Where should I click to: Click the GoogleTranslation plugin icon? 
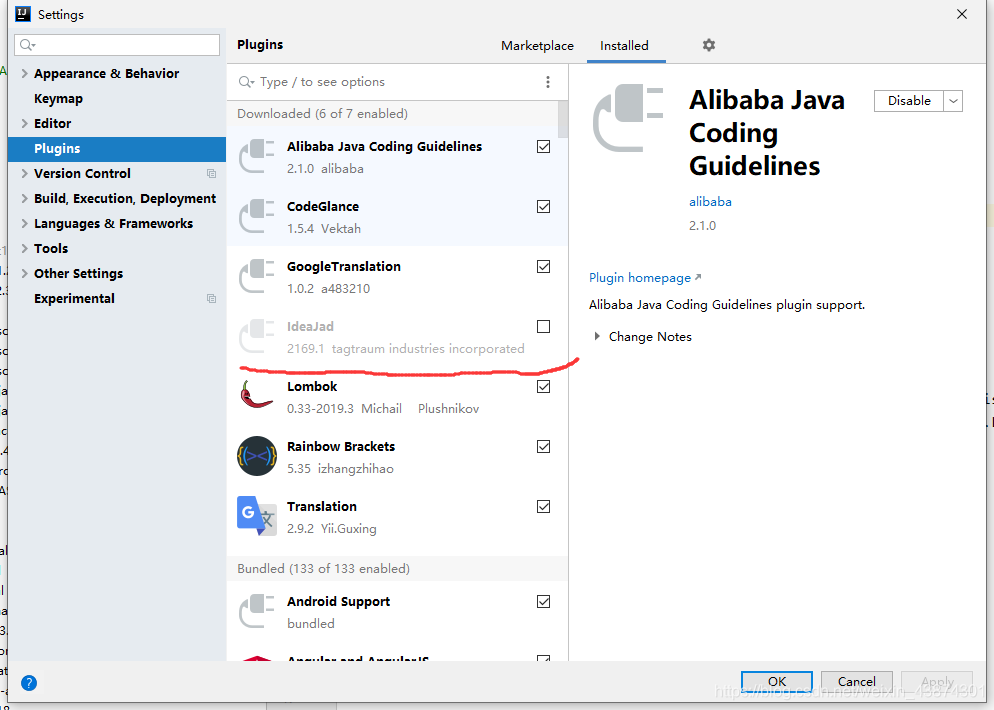[257, 276]
